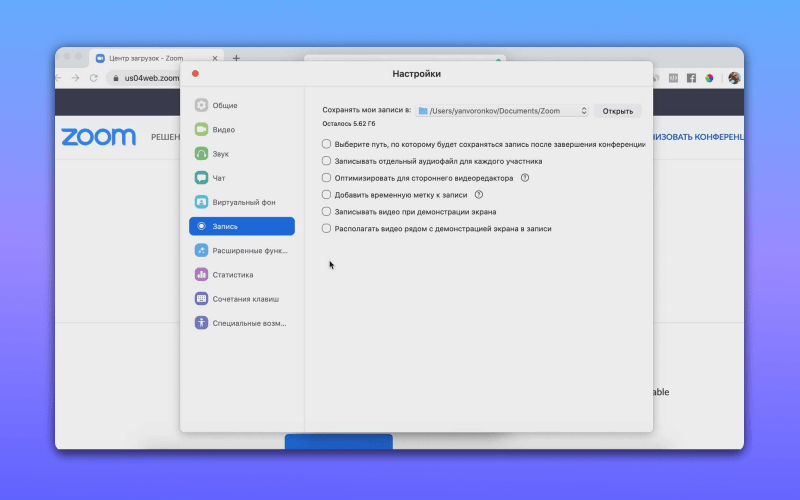This screenshot has height=500, width=800.
Task: Select the Статистика chart icon
Action: pos(201,275)
